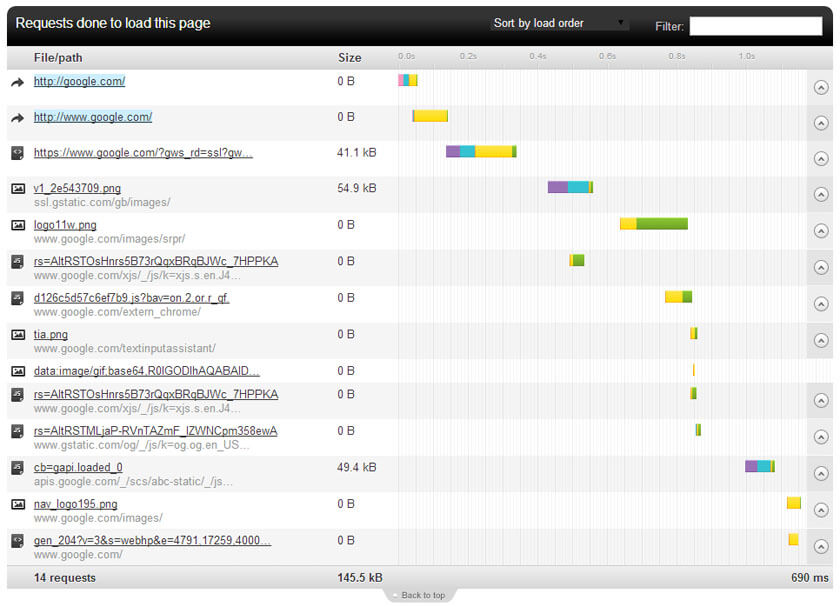Screen dimensions: 840x607
Task: Click the redirect arrow icon beside http://google.com/
Action: click(18, 82)
